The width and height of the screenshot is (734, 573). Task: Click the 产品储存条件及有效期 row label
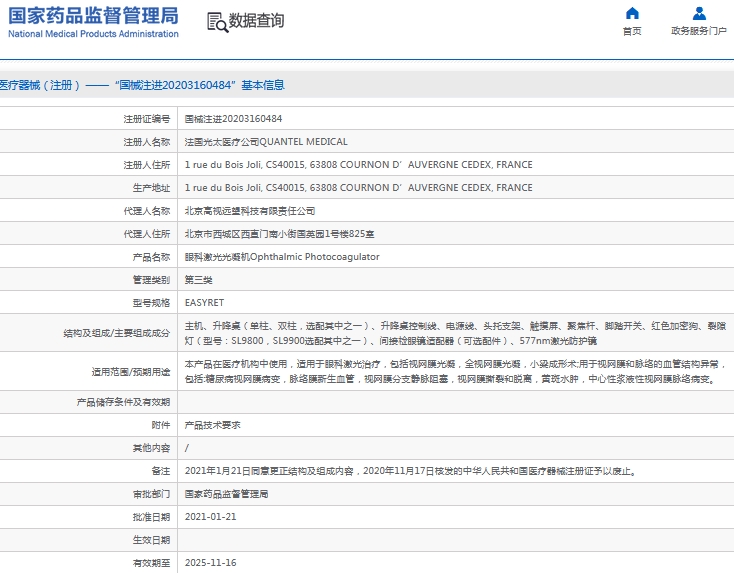[123, 402]
